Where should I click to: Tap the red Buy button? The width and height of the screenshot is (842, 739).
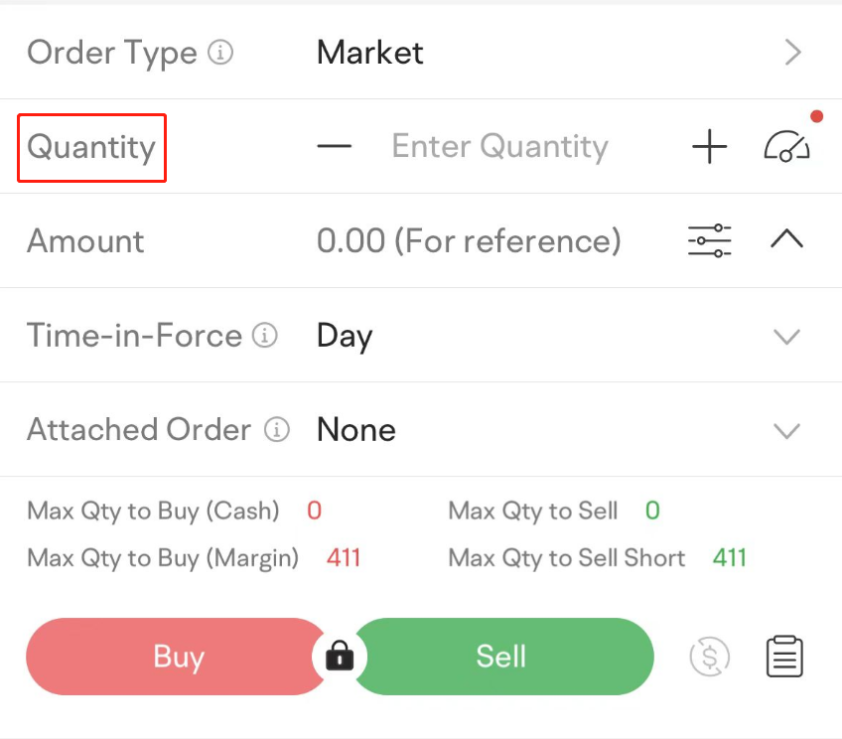(x=175, y=656)
